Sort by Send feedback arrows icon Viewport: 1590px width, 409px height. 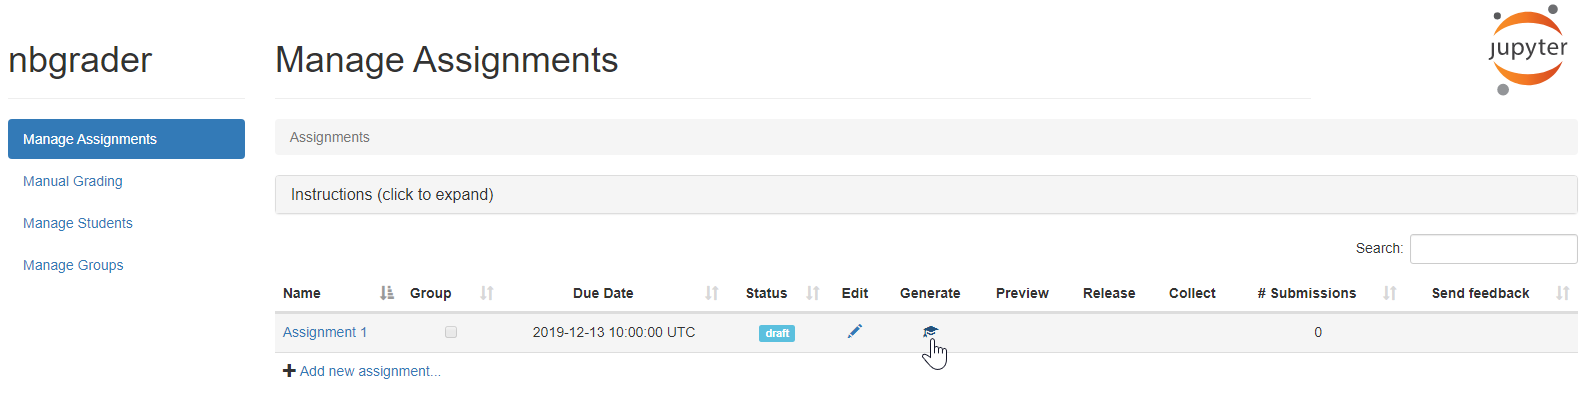point(1563,293)
